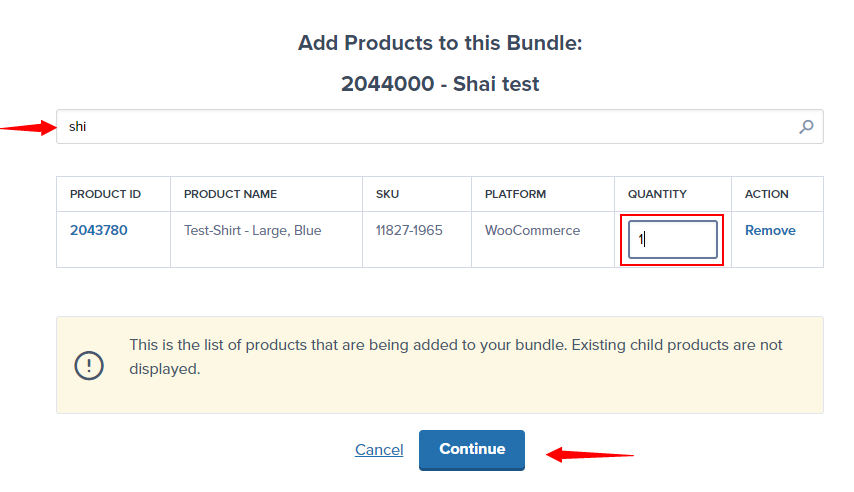Image resolution: width=854 pixels, height=492 pixels.
Task: Click the PRODUCT NAME column header
Action: 231,194
